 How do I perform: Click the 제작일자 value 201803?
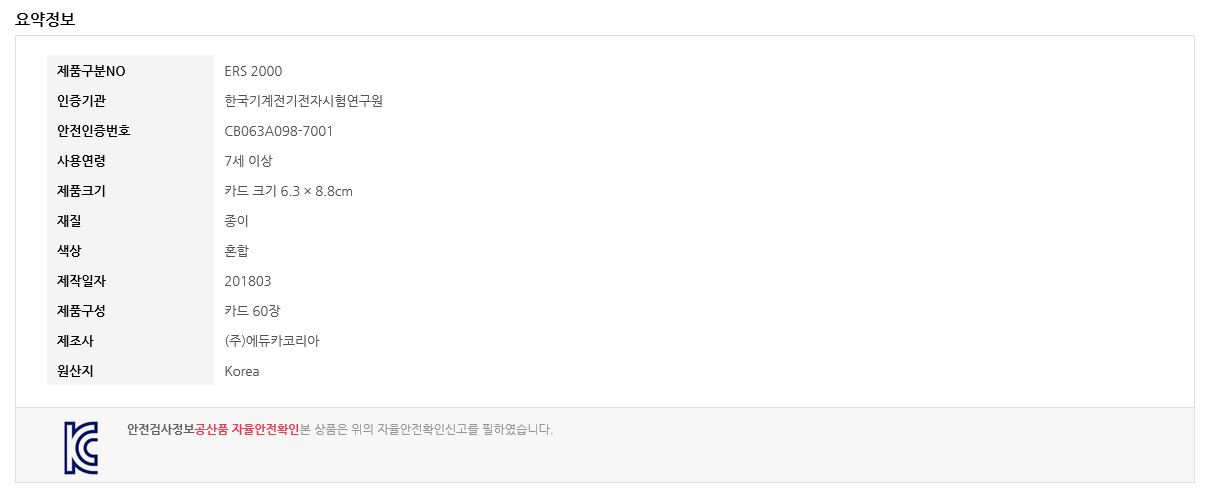point(248,281)
